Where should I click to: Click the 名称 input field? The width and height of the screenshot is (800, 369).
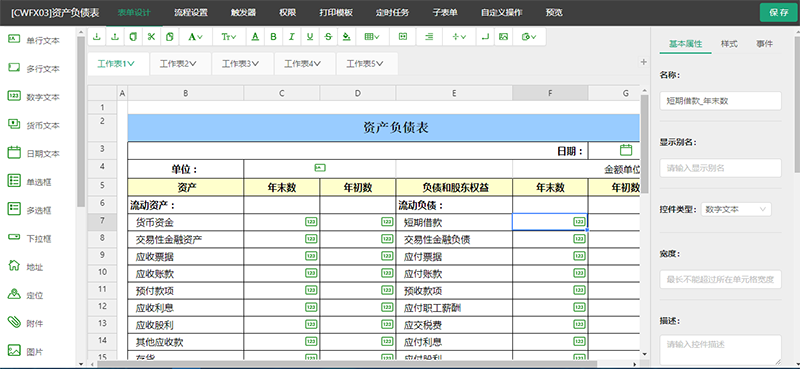point(720,101)
